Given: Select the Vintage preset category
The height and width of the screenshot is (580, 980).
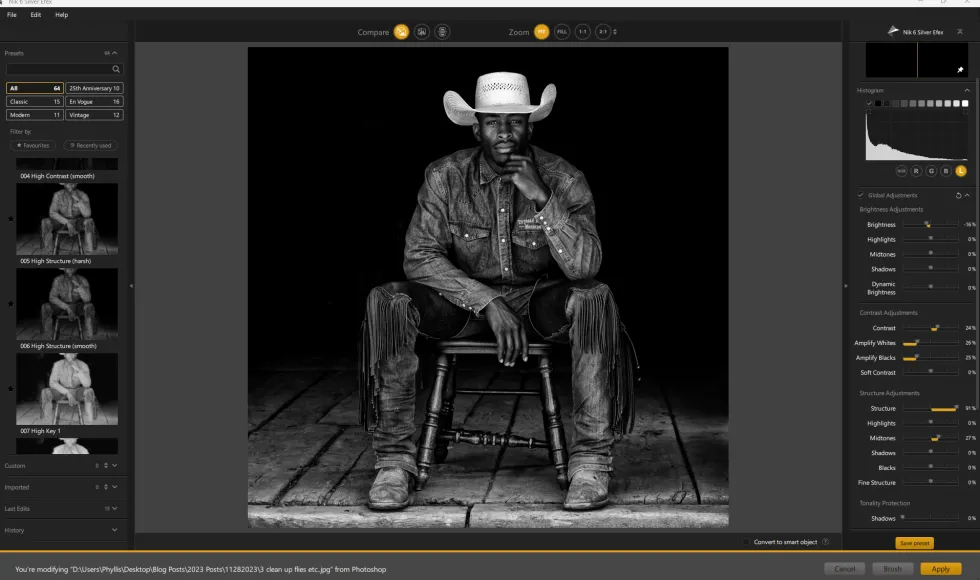Looking at the screenshot, I should (x=94, y=115).
